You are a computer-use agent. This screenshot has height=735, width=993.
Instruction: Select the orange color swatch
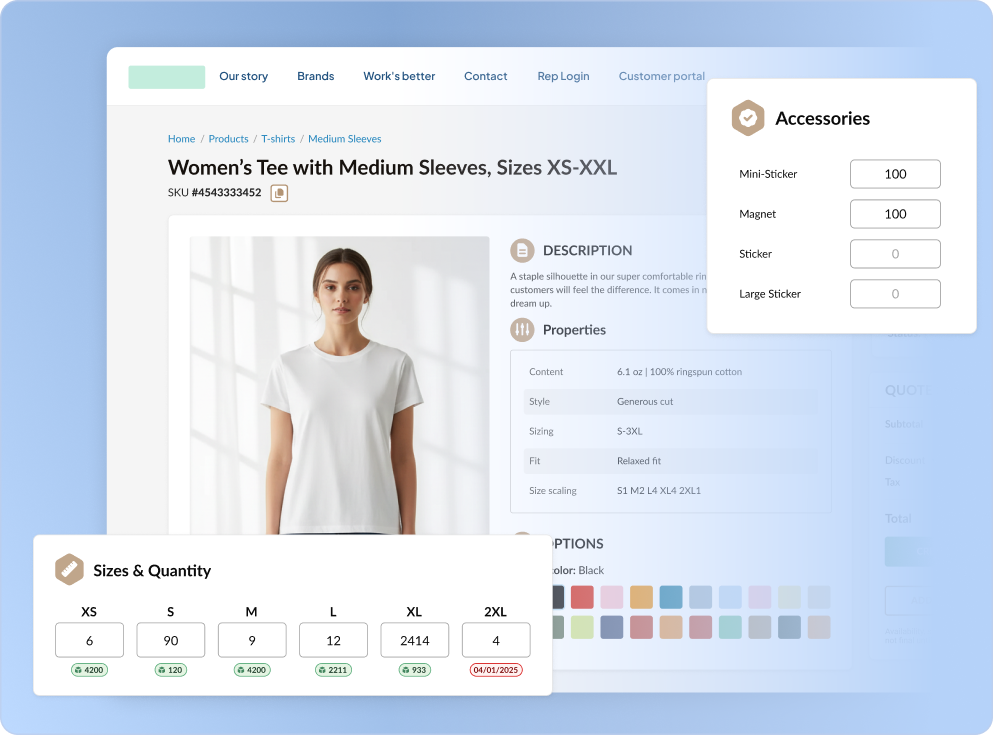pos(641,597)
